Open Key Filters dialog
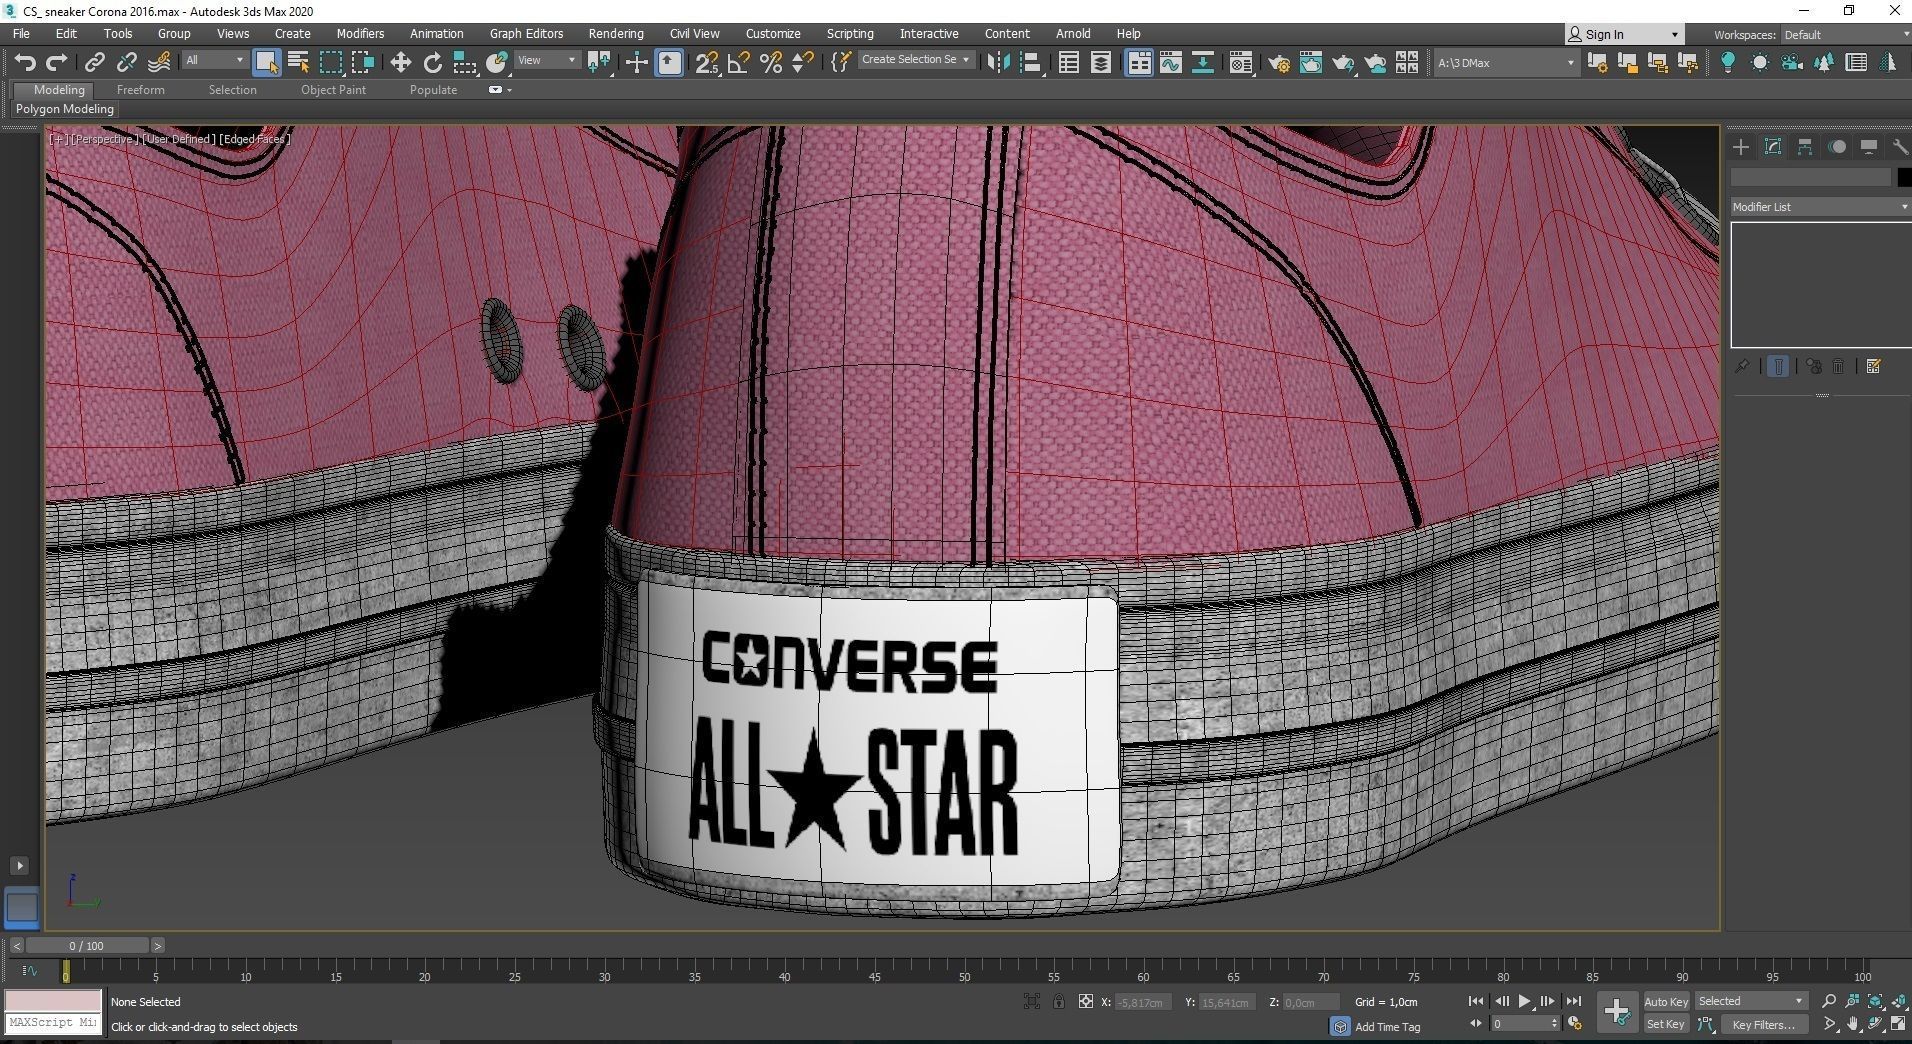The height and width of the screenshot is (1044, 1912). 1763,1024
